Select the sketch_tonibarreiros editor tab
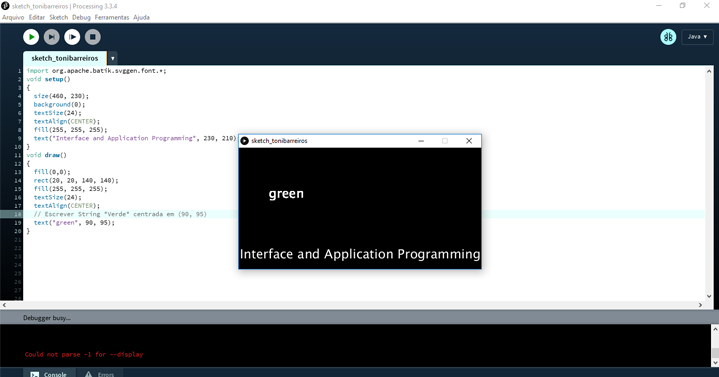719x377 pixels. coord(65,58)
